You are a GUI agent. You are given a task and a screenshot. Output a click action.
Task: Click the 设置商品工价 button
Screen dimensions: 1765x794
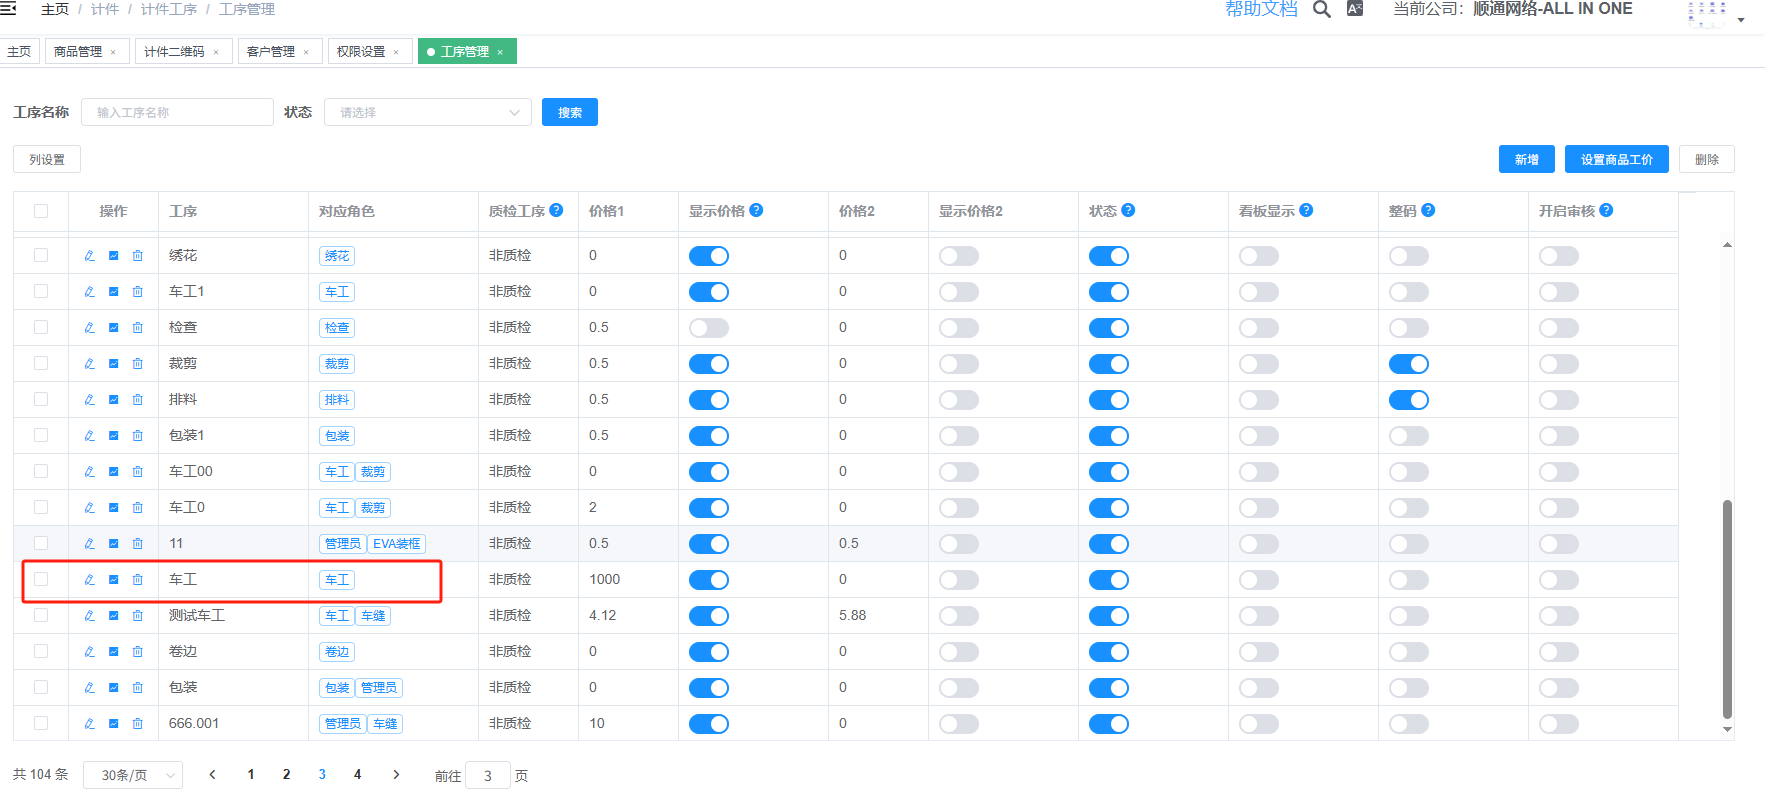[x=1616, y=160]
